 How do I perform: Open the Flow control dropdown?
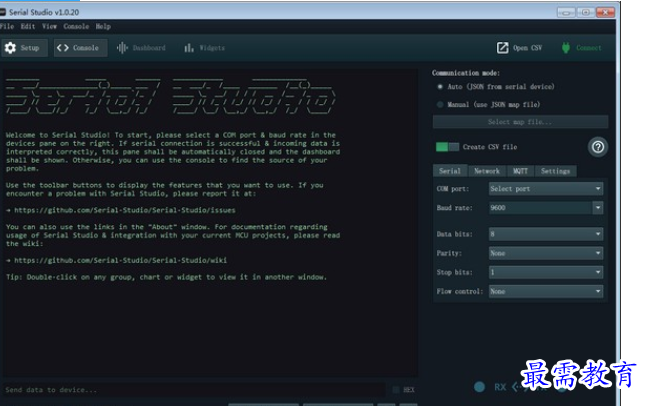pos(546,291)
